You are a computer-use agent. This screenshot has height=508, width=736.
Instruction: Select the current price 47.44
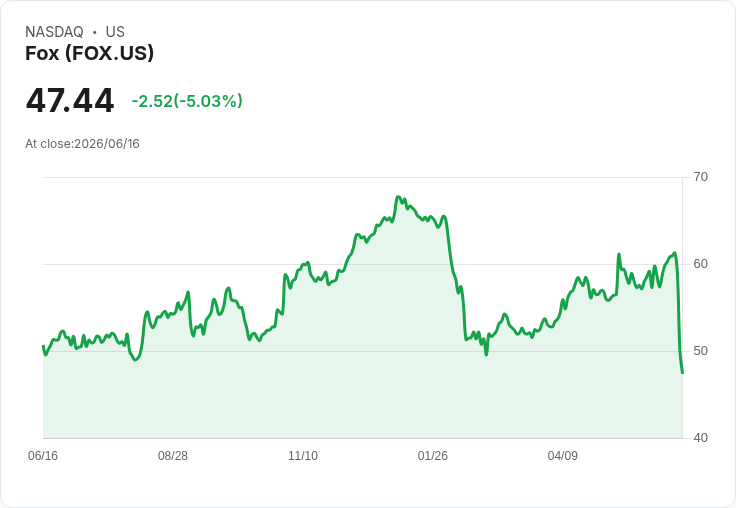click(x=69, y=100)
